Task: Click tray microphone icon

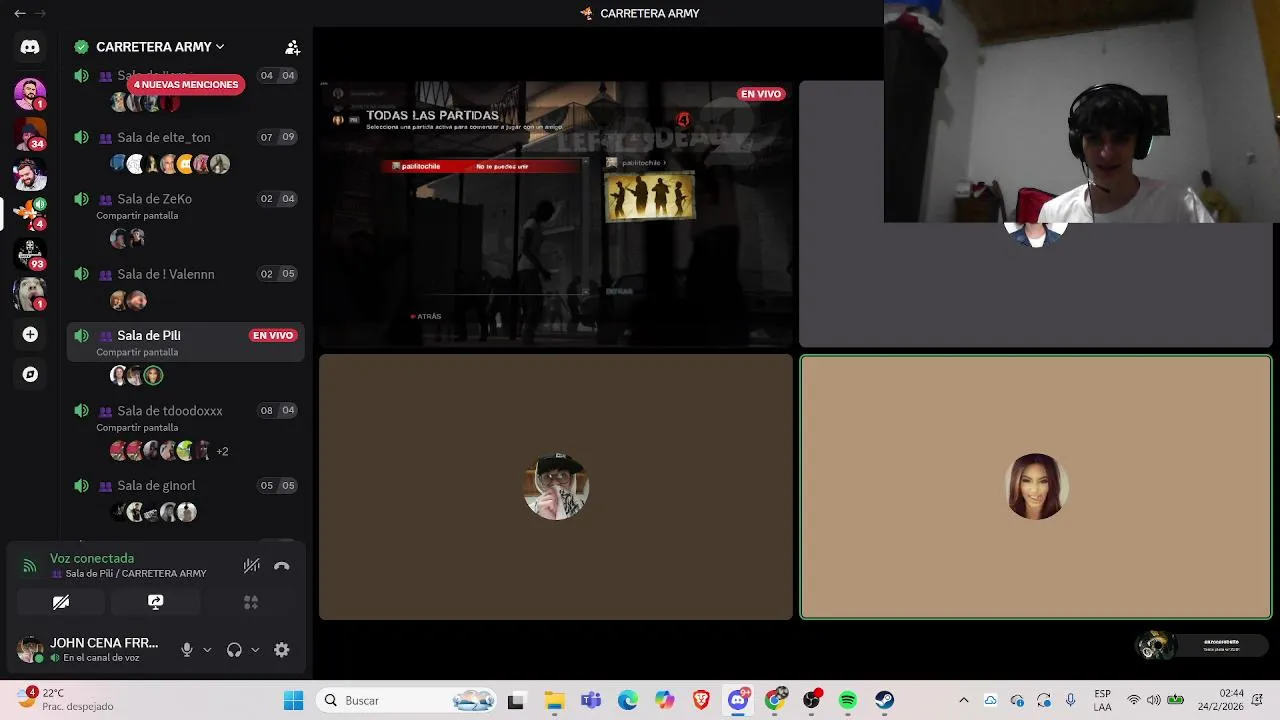Action: pos(1070,700)
